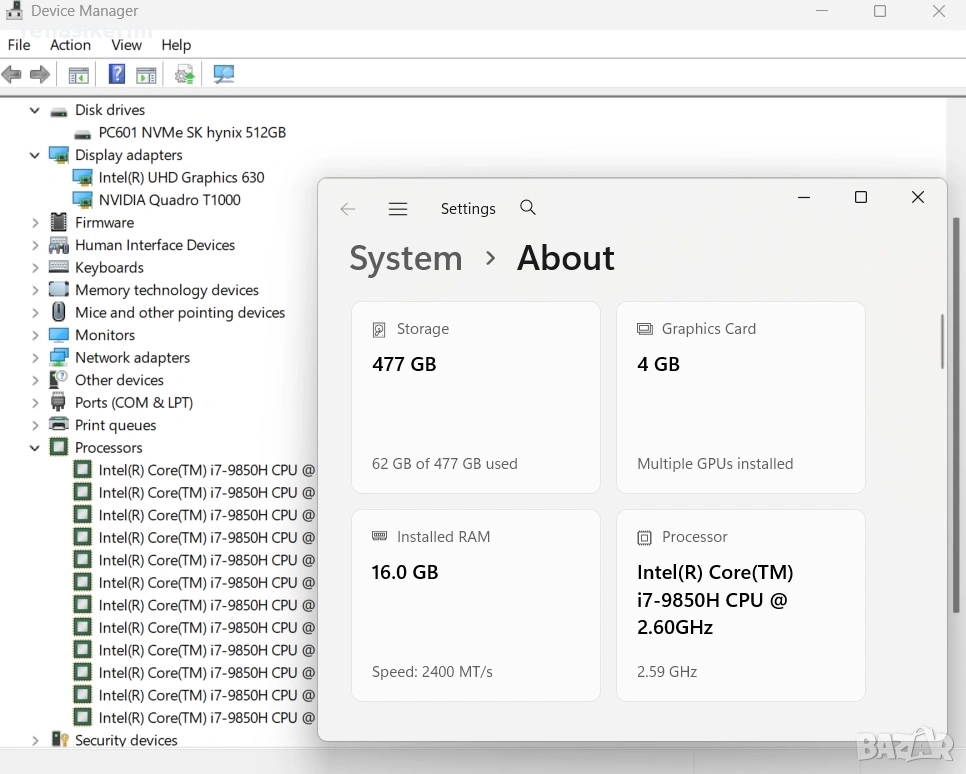Collapse the Disk drives category

(x=35, y=110)
